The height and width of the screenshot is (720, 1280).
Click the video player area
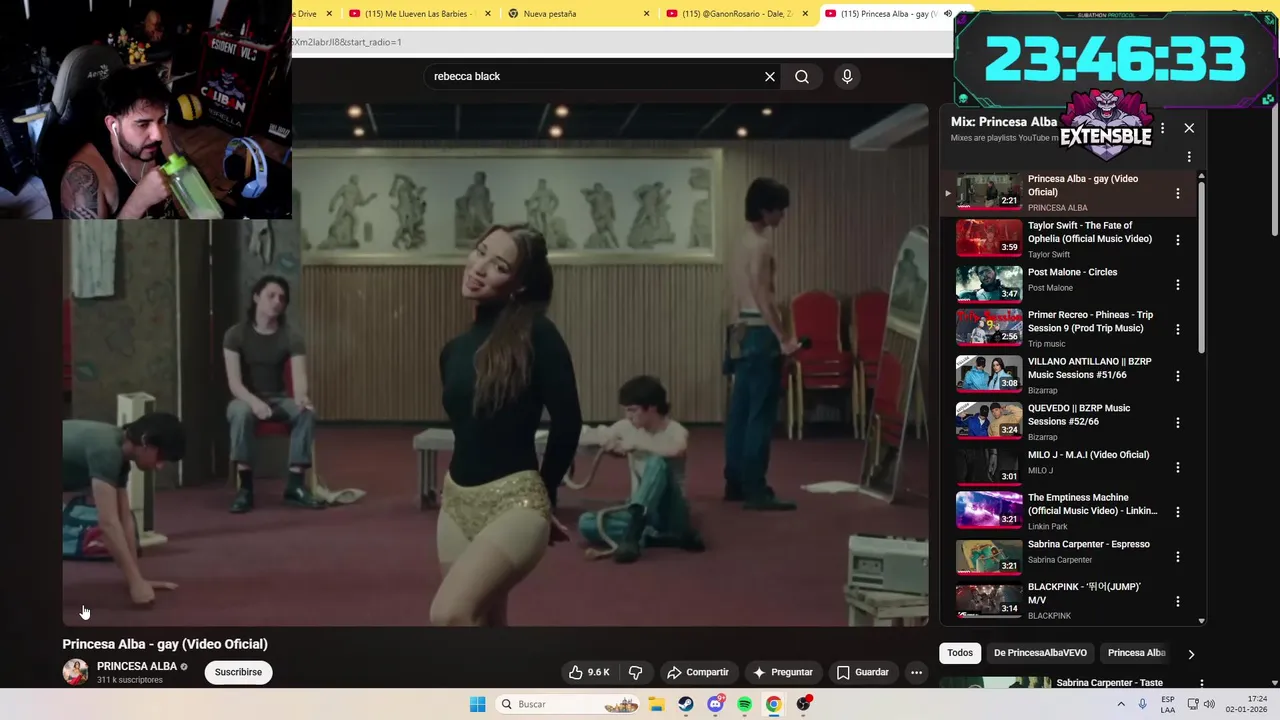click(495, 364)
